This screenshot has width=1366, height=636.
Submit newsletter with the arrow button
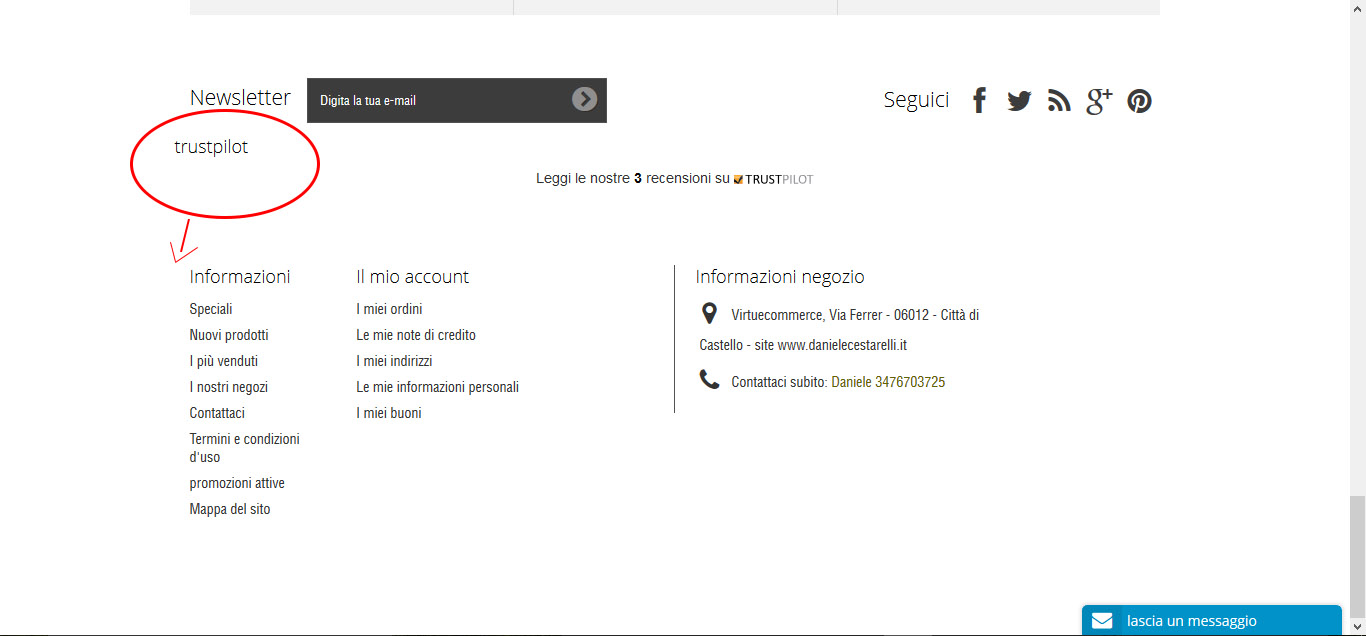point(584,99)
